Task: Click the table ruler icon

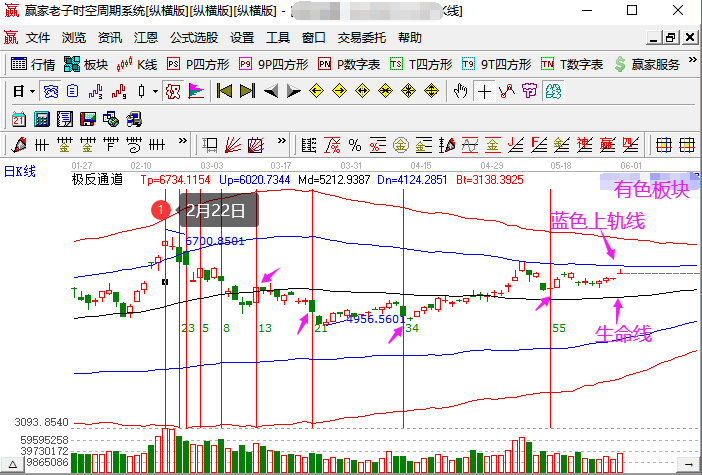Action: click(309, 145)
